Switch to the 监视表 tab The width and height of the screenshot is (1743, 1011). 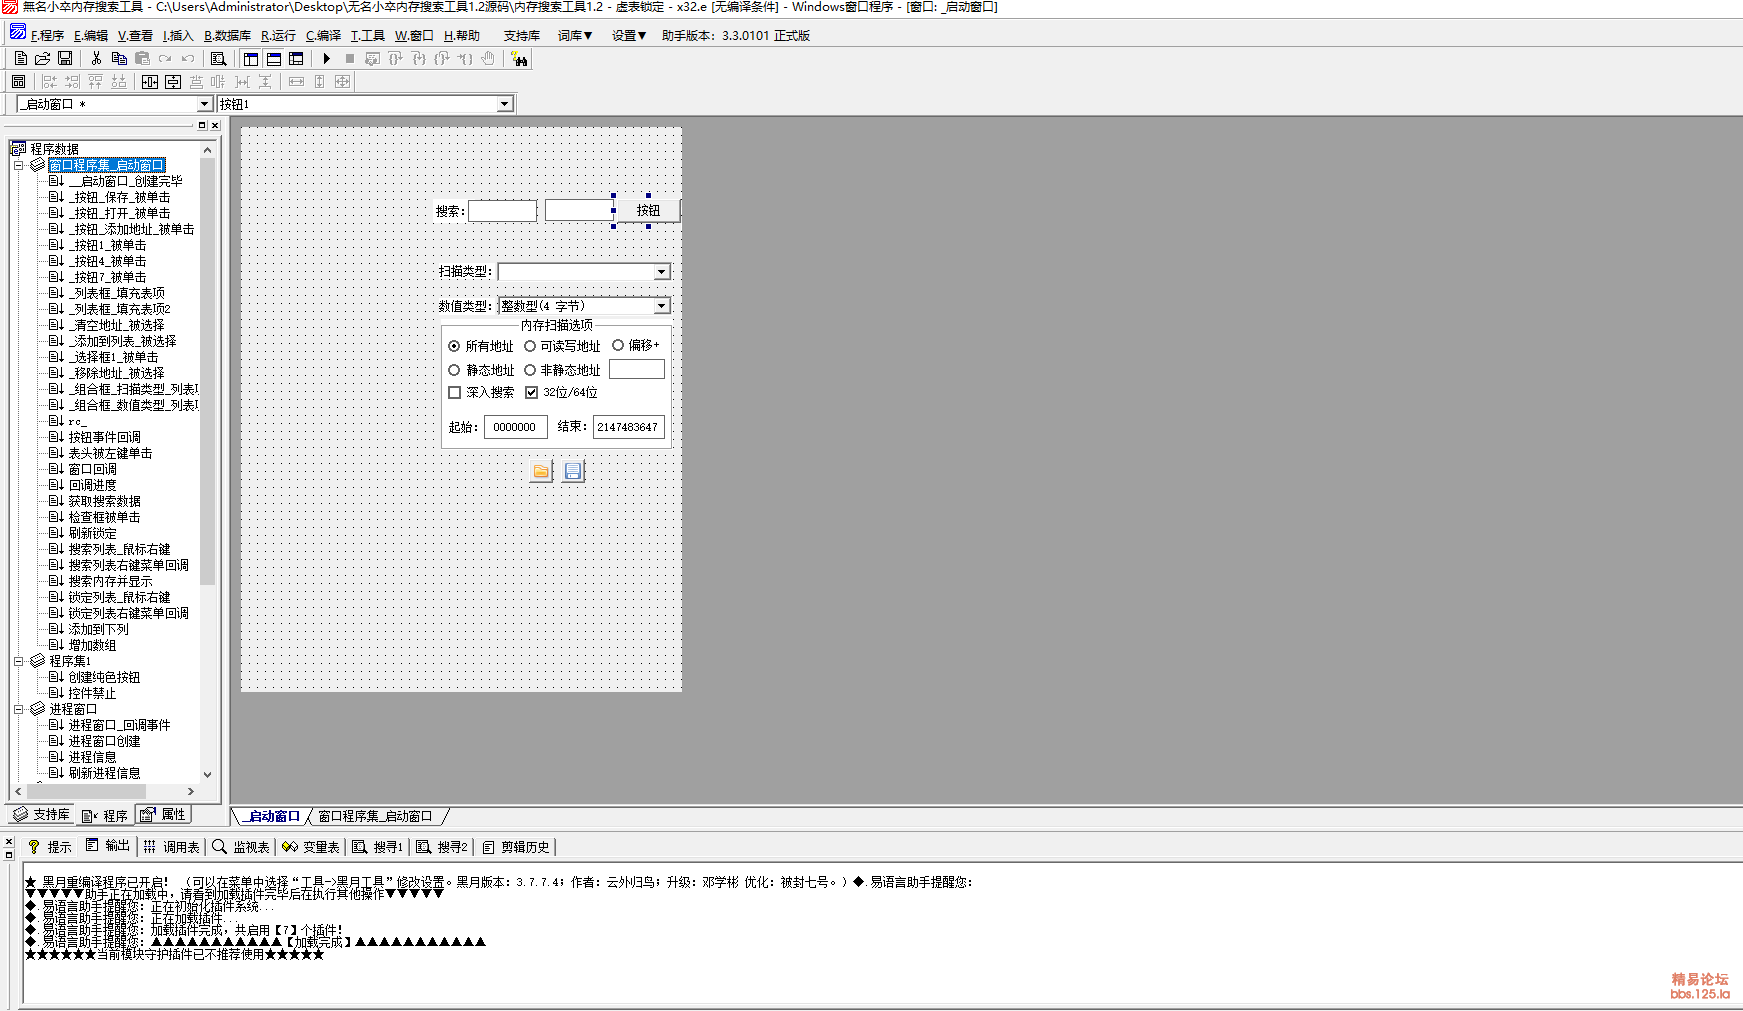(241, 847)
